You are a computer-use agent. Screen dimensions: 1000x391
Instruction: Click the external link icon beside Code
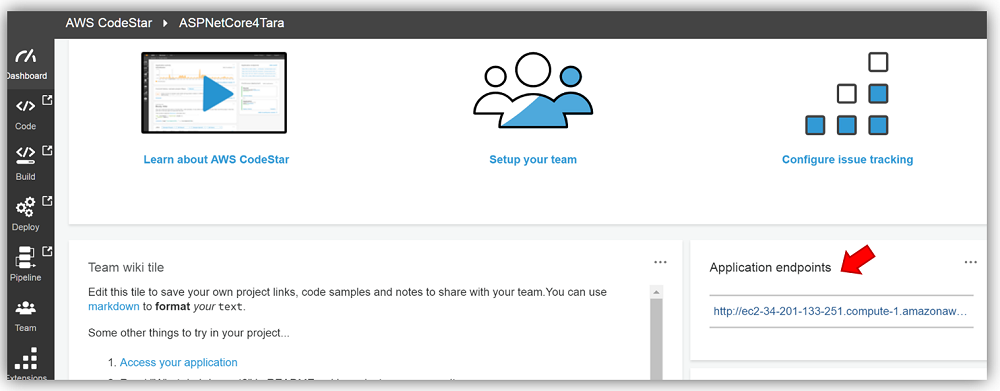(x=47, y=100)
